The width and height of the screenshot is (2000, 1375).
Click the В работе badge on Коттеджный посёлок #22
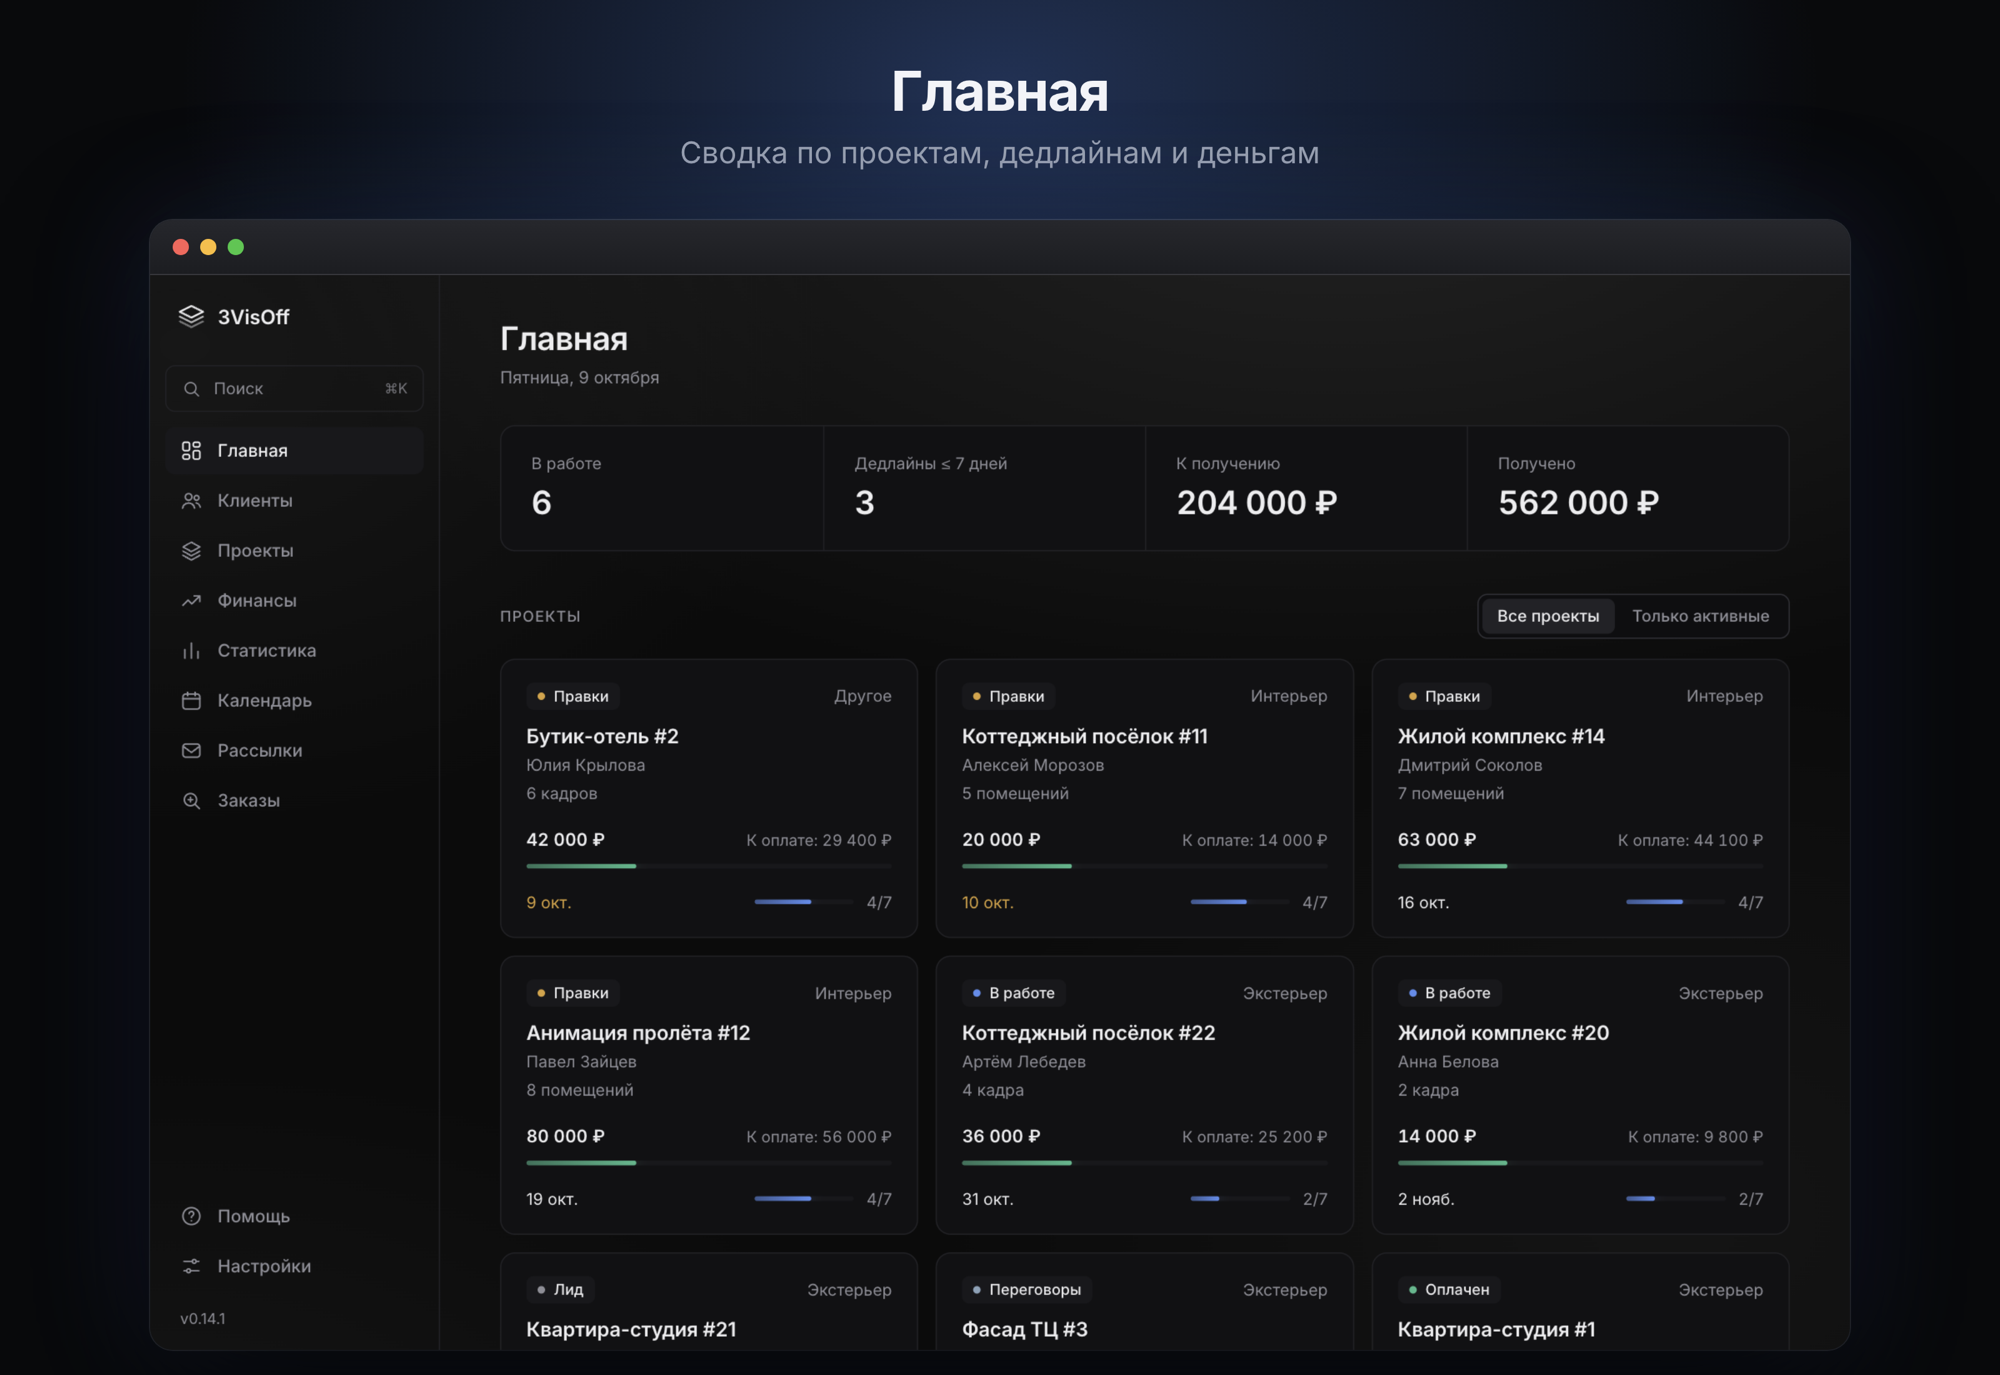coord(1014,993)
